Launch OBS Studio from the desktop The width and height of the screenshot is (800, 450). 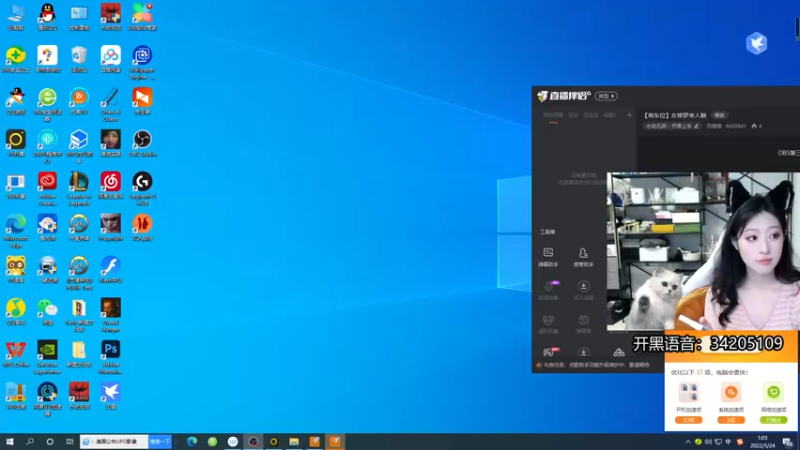point(142,143)
